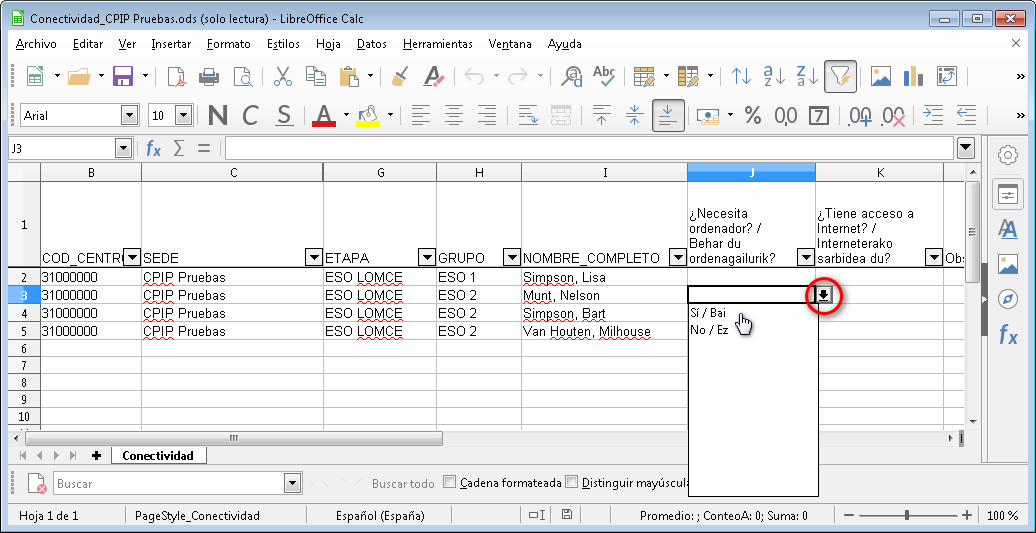1036x533 pixels.
Task: Click Clear direct formatting icon
Action: pyautogui.click(x=433, y=77)
